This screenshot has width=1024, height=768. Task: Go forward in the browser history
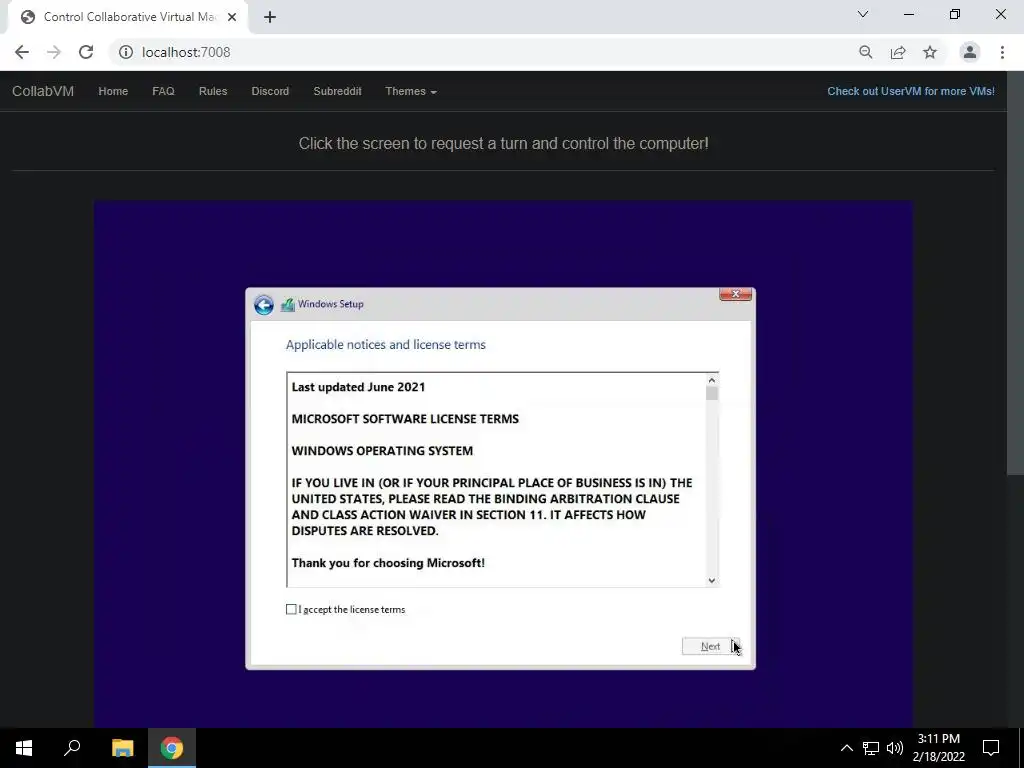54,52
